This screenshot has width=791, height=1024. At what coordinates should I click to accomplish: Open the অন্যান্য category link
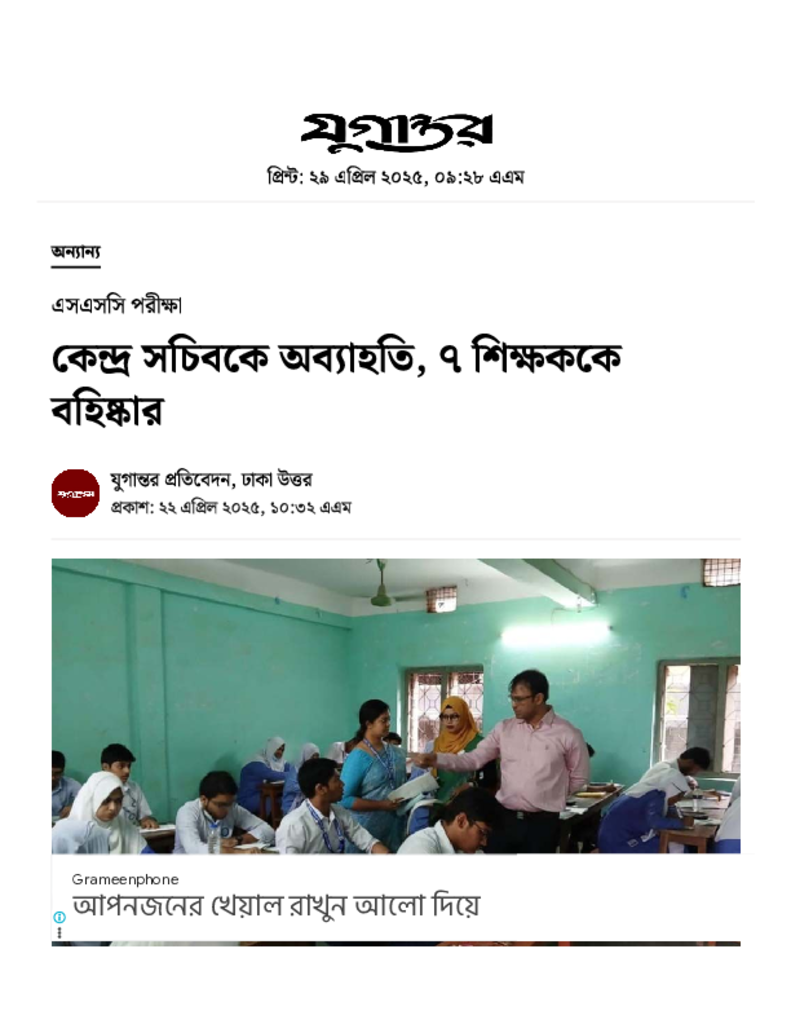(76, 251)
